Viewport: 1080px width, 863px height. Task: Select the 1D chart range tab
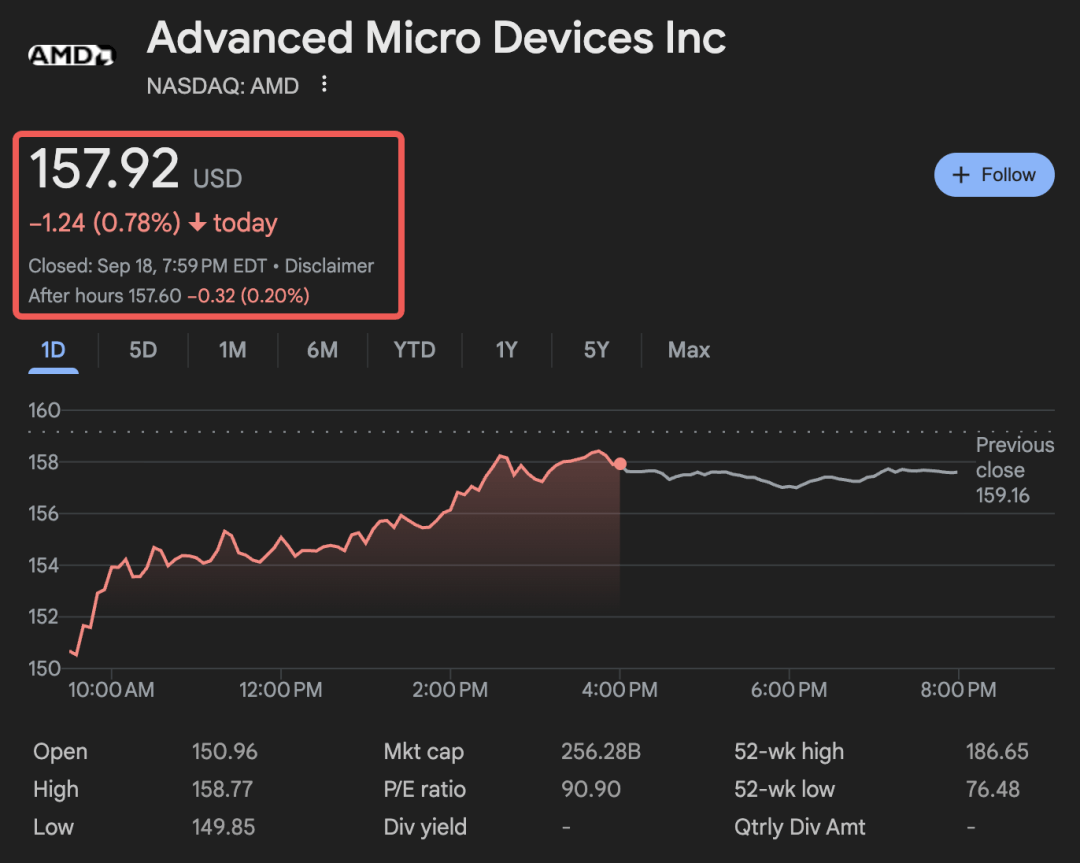[x=53, y=350]
